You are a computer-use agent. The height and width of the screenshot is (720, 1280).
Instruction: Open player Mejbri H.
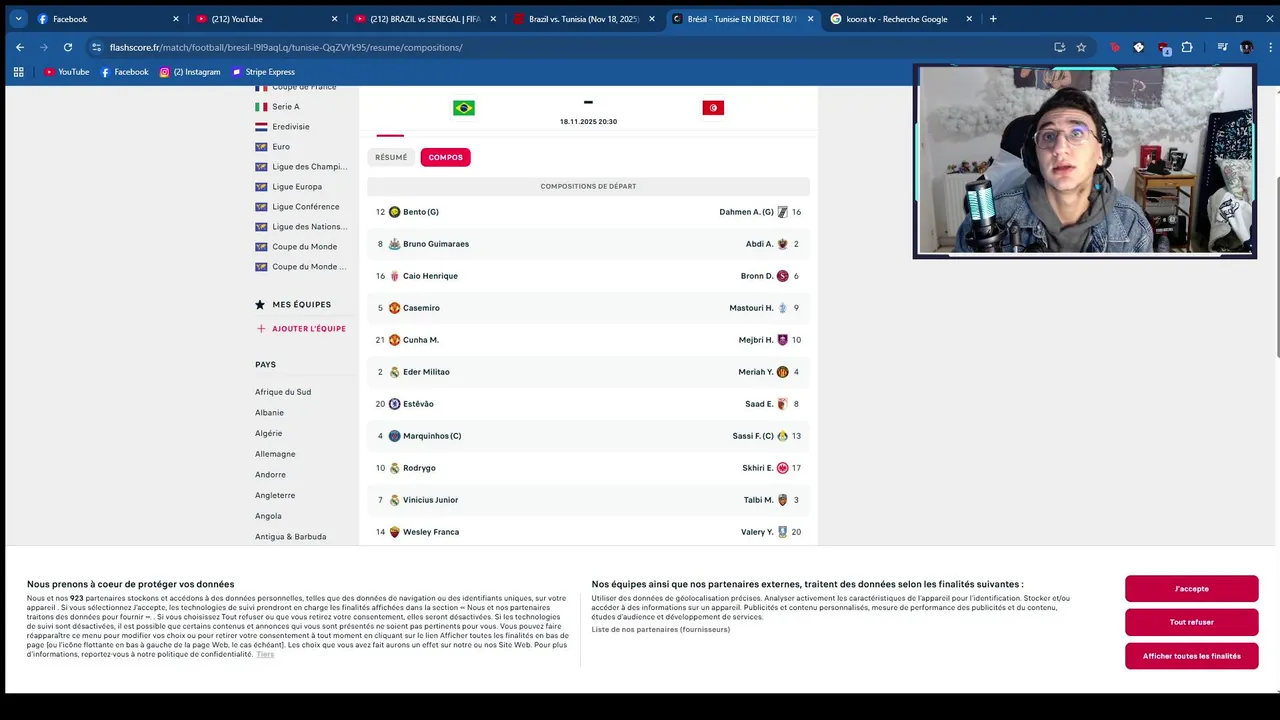coord(756,340)
